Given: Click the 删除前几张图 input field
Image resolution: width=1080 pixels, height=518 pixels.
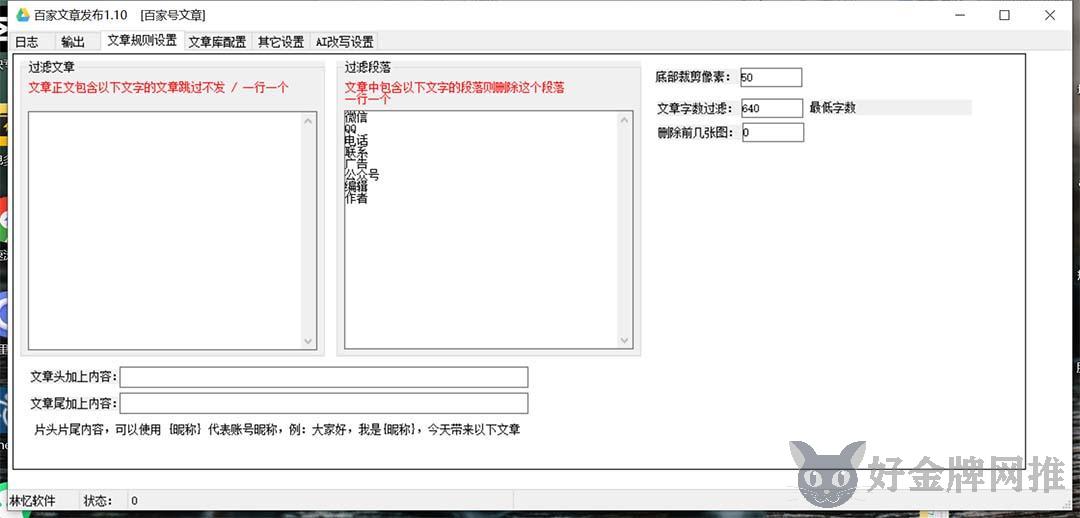Looking at the screenshot, I should 772,132.
